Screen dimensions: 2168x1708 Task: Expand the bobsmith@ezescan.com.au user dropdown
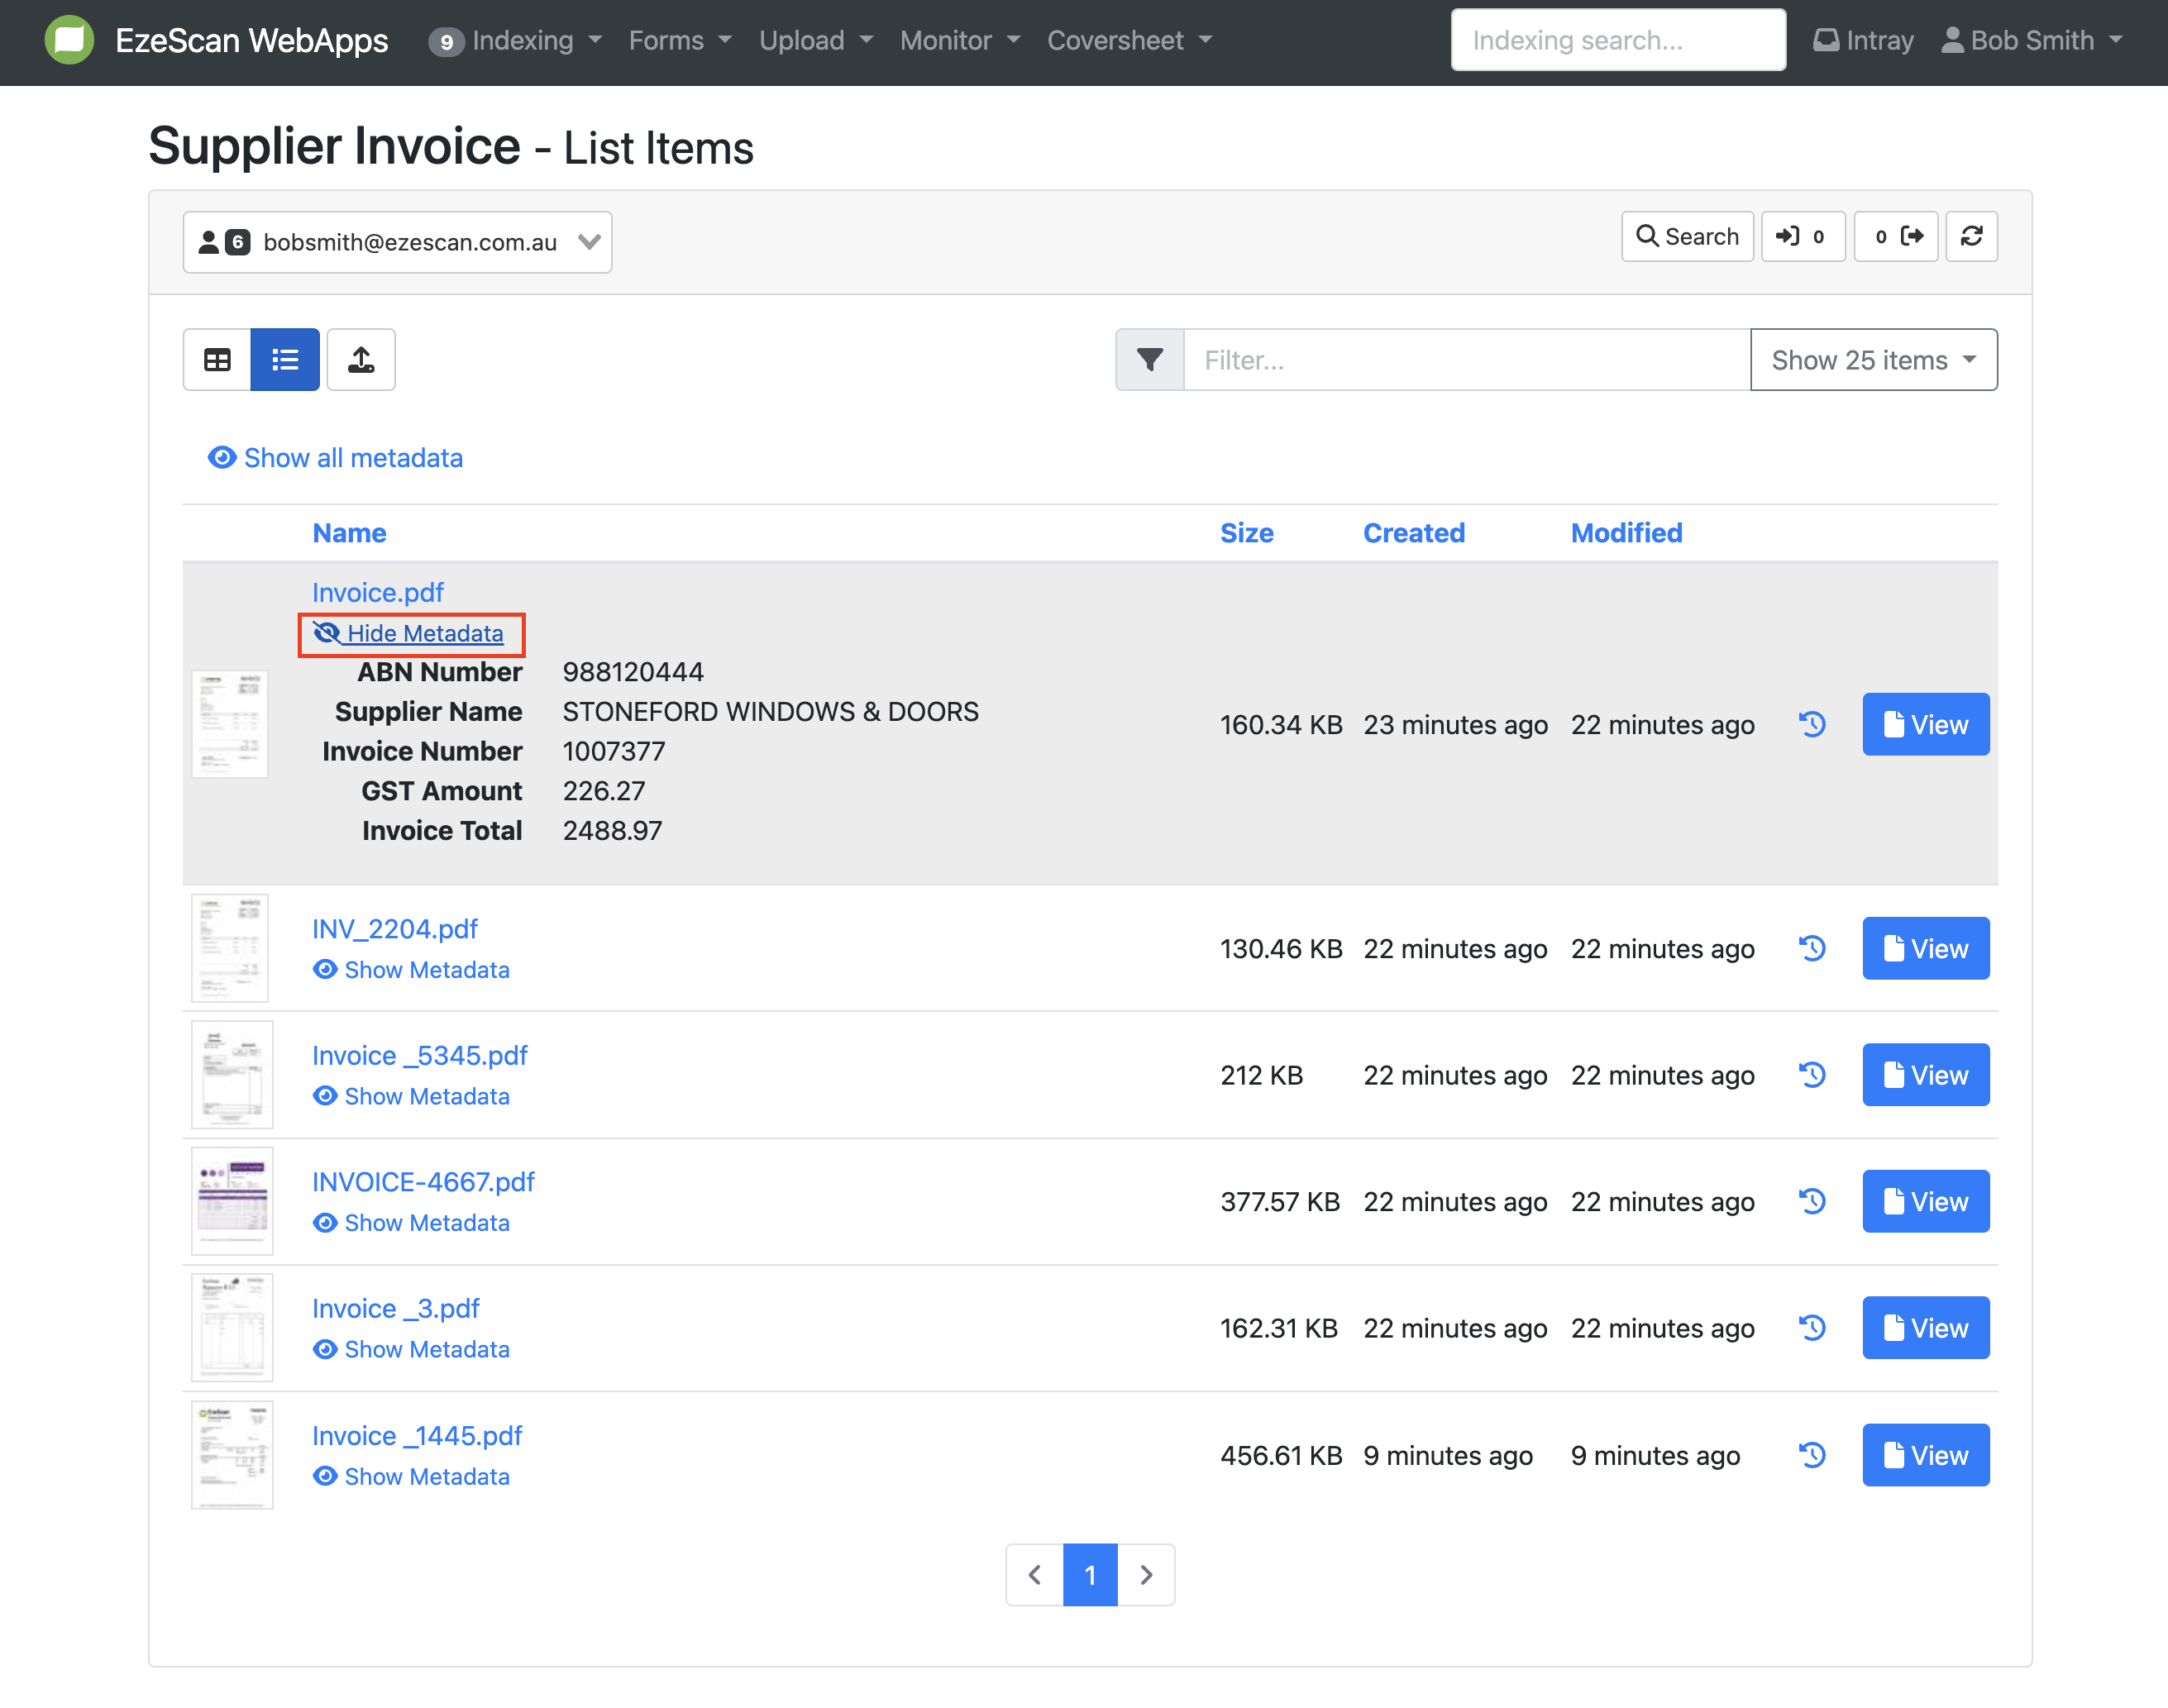(398, 242)
